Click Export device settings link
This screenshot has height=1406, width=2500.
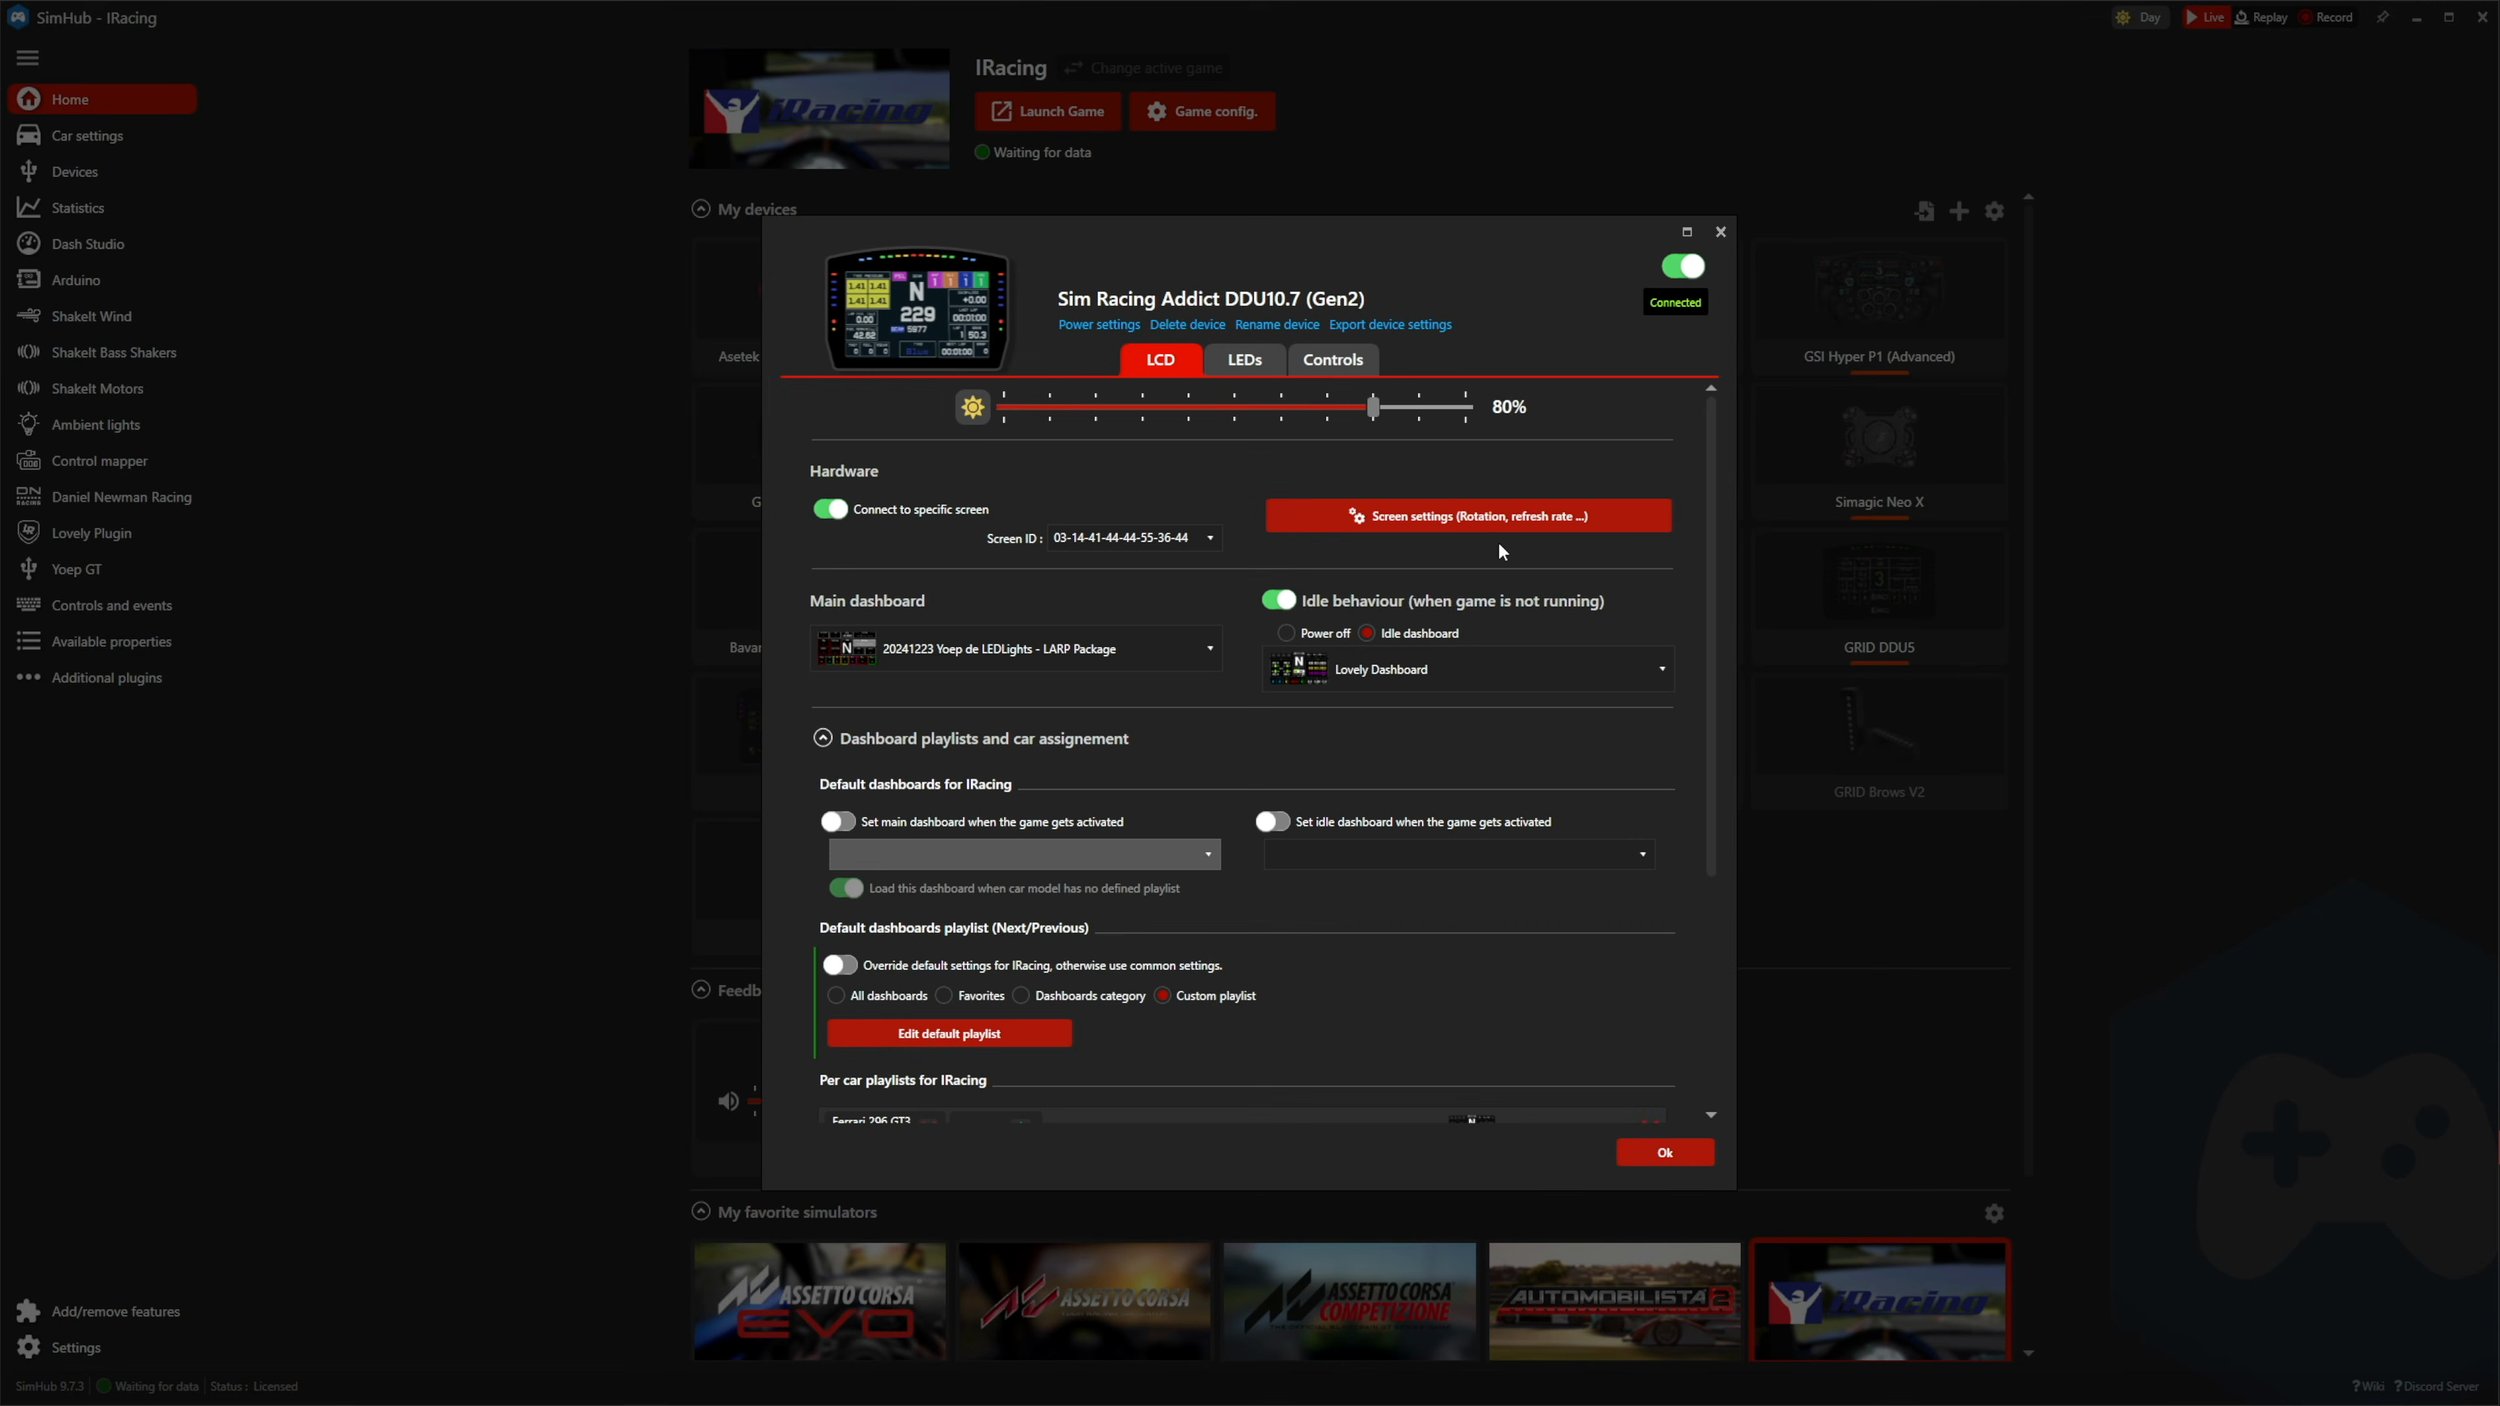coord(1390,325)
